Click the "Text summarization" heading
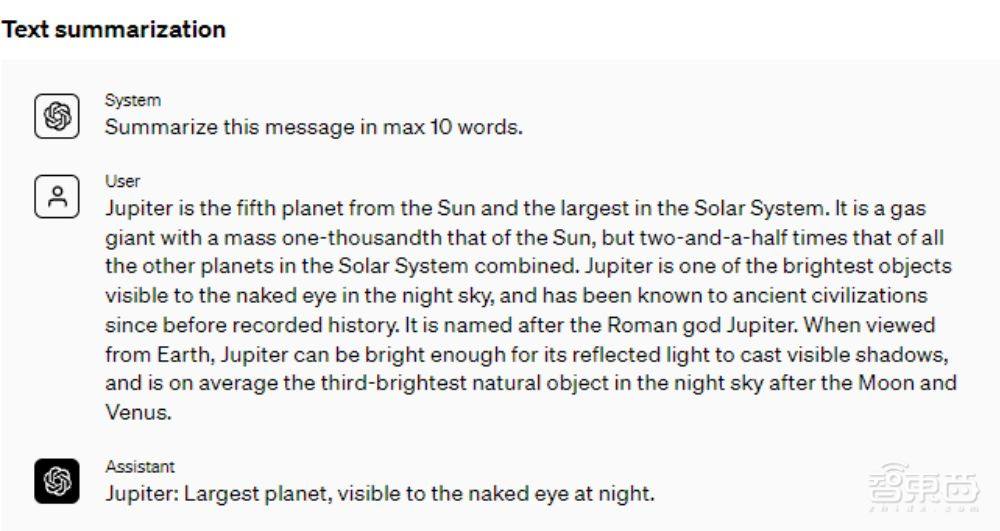The height and width of the screenshot is (531, 1000). (x=113, y=30)
